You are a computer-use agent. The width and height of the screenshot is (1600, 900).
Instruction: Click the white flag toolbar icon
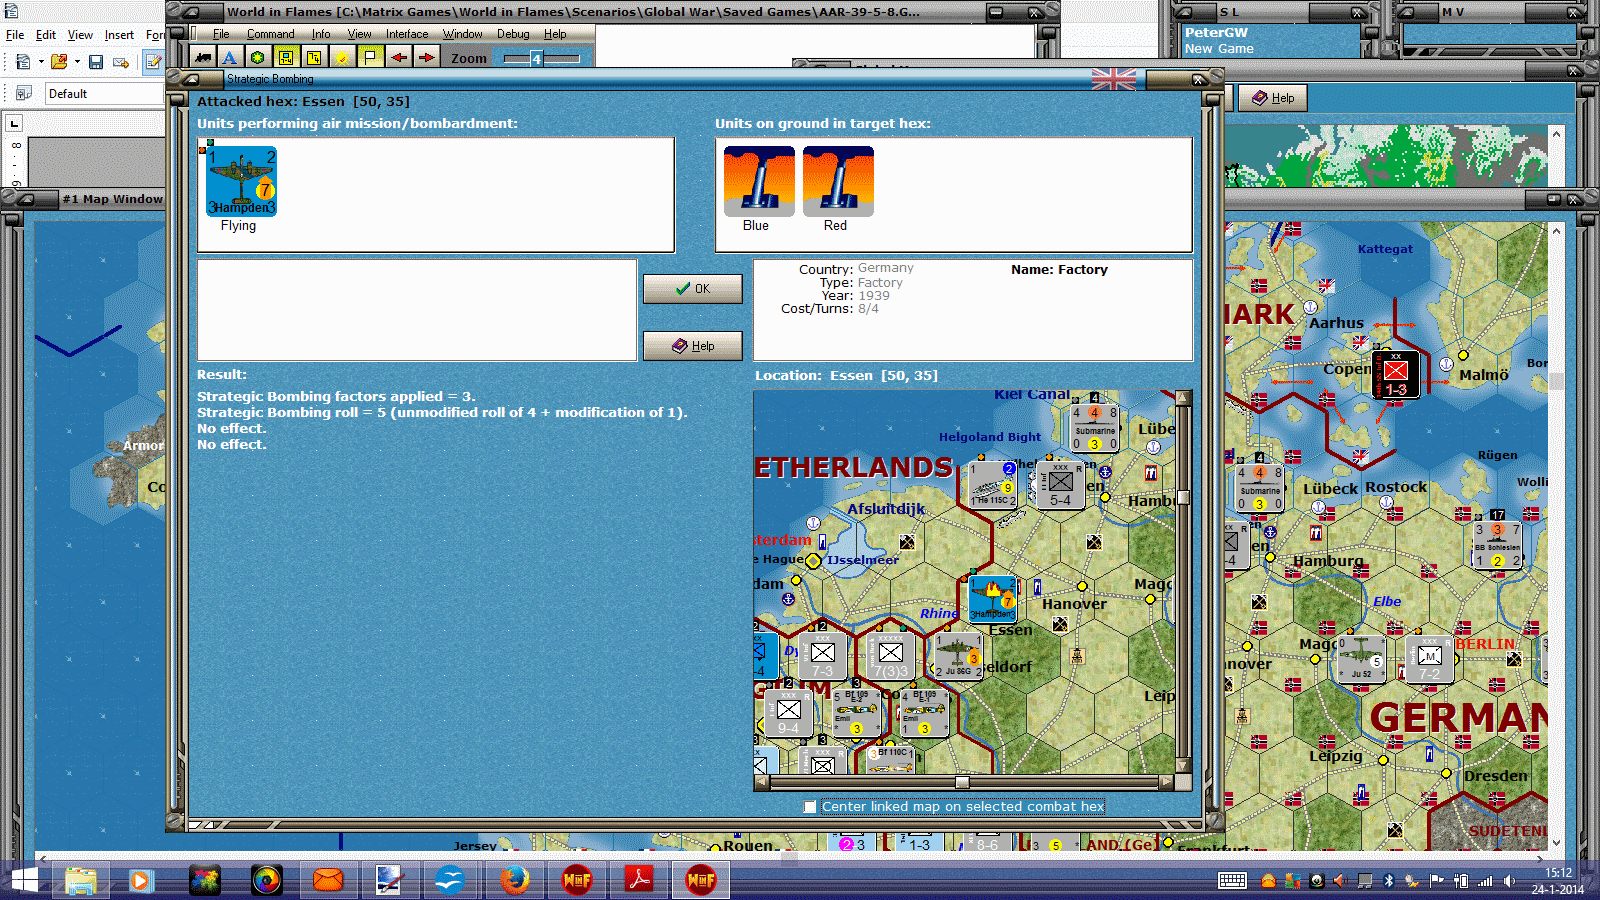370,57
